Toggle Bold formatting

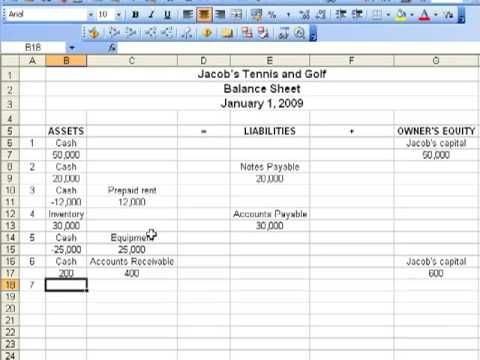click(135, 14)
